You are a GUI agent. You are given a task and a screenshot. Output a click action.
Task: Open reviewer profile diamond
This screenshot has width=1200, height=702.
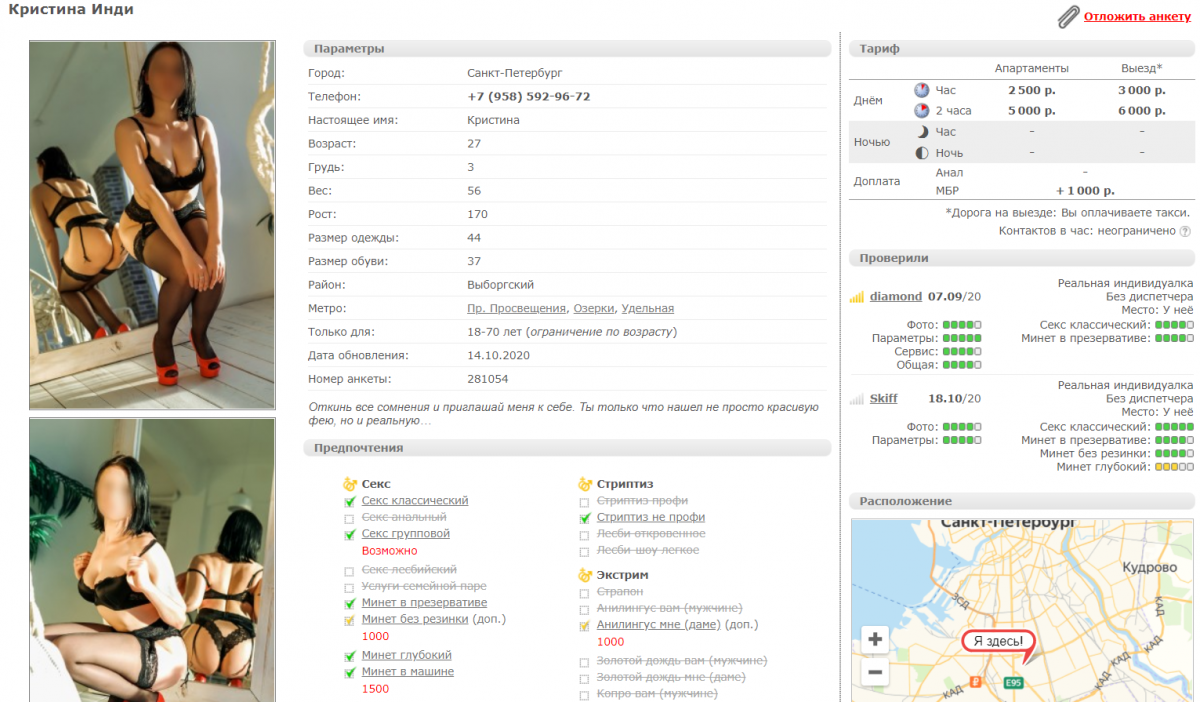pyautogui.click(x=895, y=297)
